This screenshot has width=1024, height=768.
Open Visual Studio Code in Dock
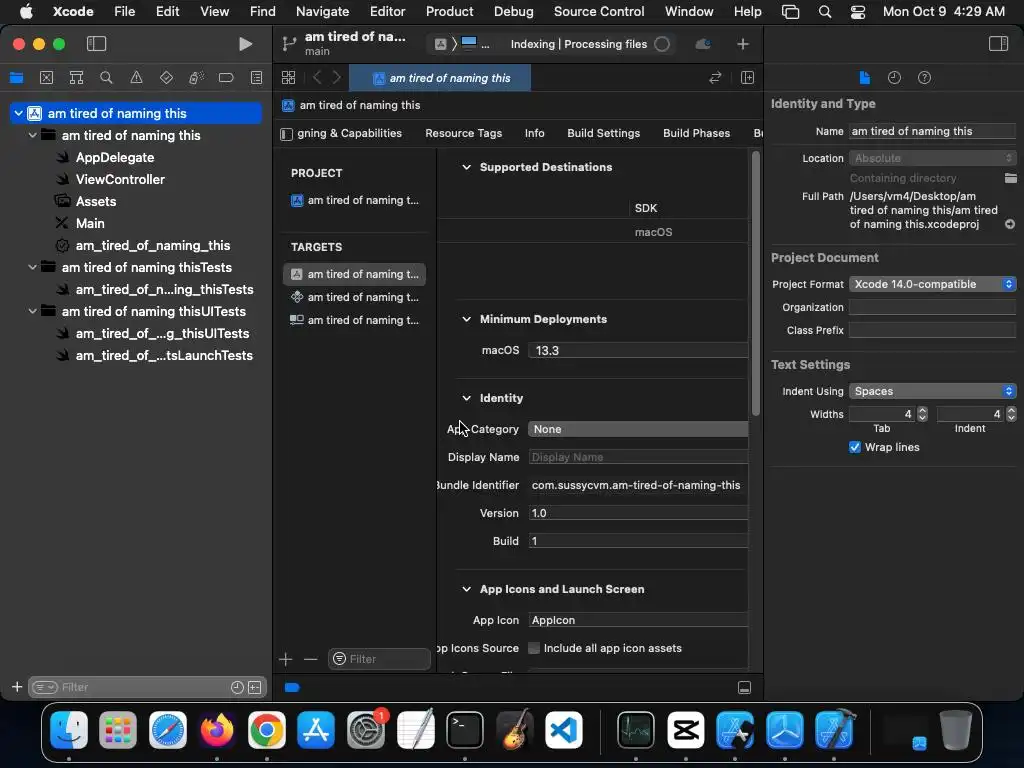(x=564, y=730)
